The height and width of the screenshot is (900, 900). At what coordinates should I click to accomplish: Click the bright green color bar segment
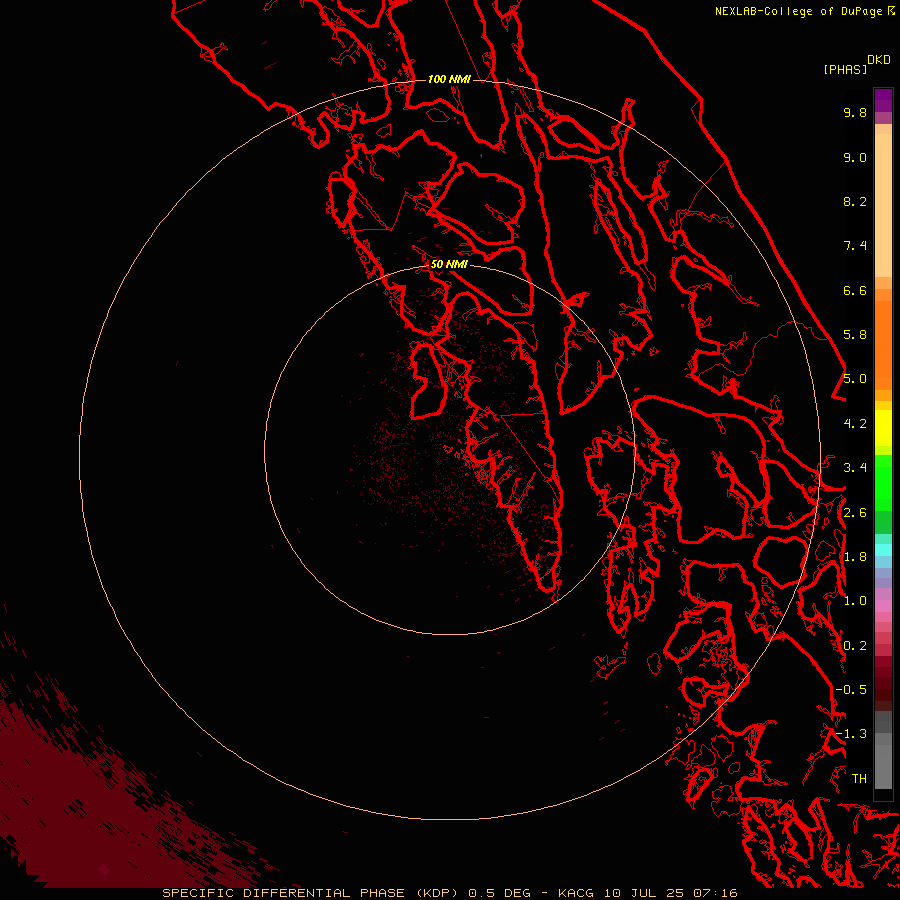click(883, 482)
